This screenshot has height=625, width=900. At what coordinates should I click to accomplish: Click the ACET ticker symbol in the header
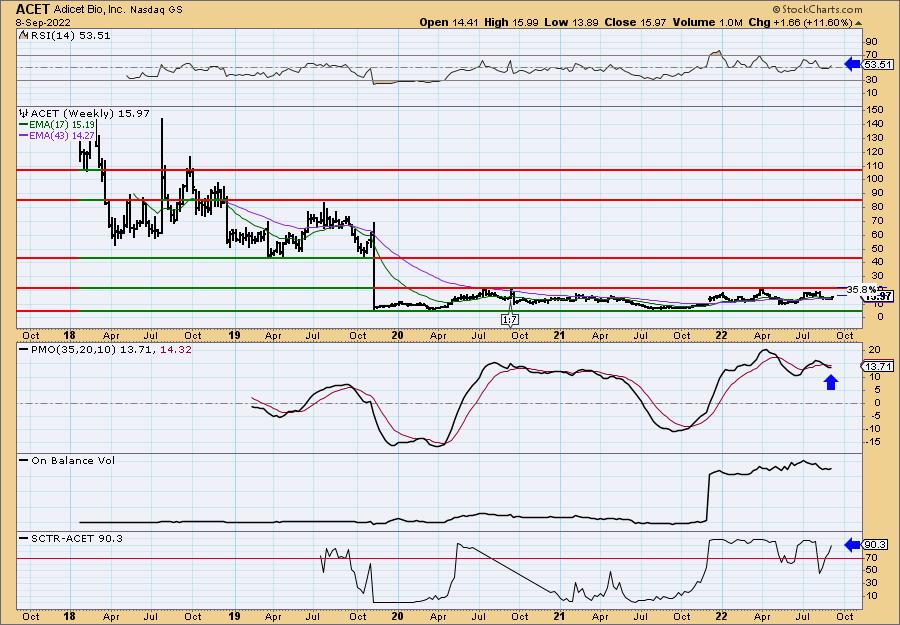[x=33, y=9]
